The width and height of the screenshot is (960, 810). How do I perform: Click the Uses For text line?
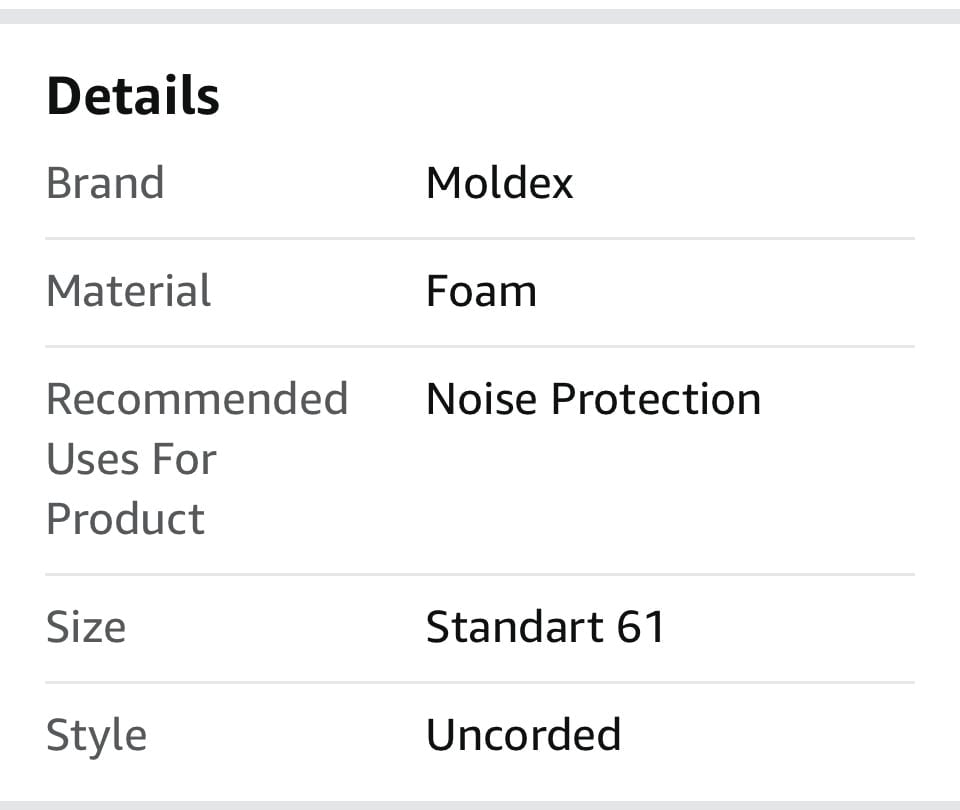[x=132, y=459]
